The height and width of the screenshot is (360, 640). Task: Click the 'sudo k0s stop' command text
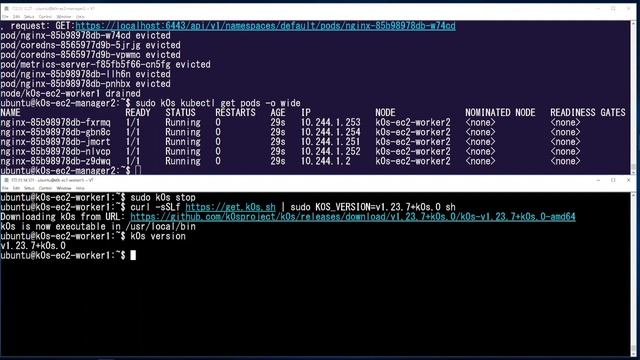[x=163, y=198]
